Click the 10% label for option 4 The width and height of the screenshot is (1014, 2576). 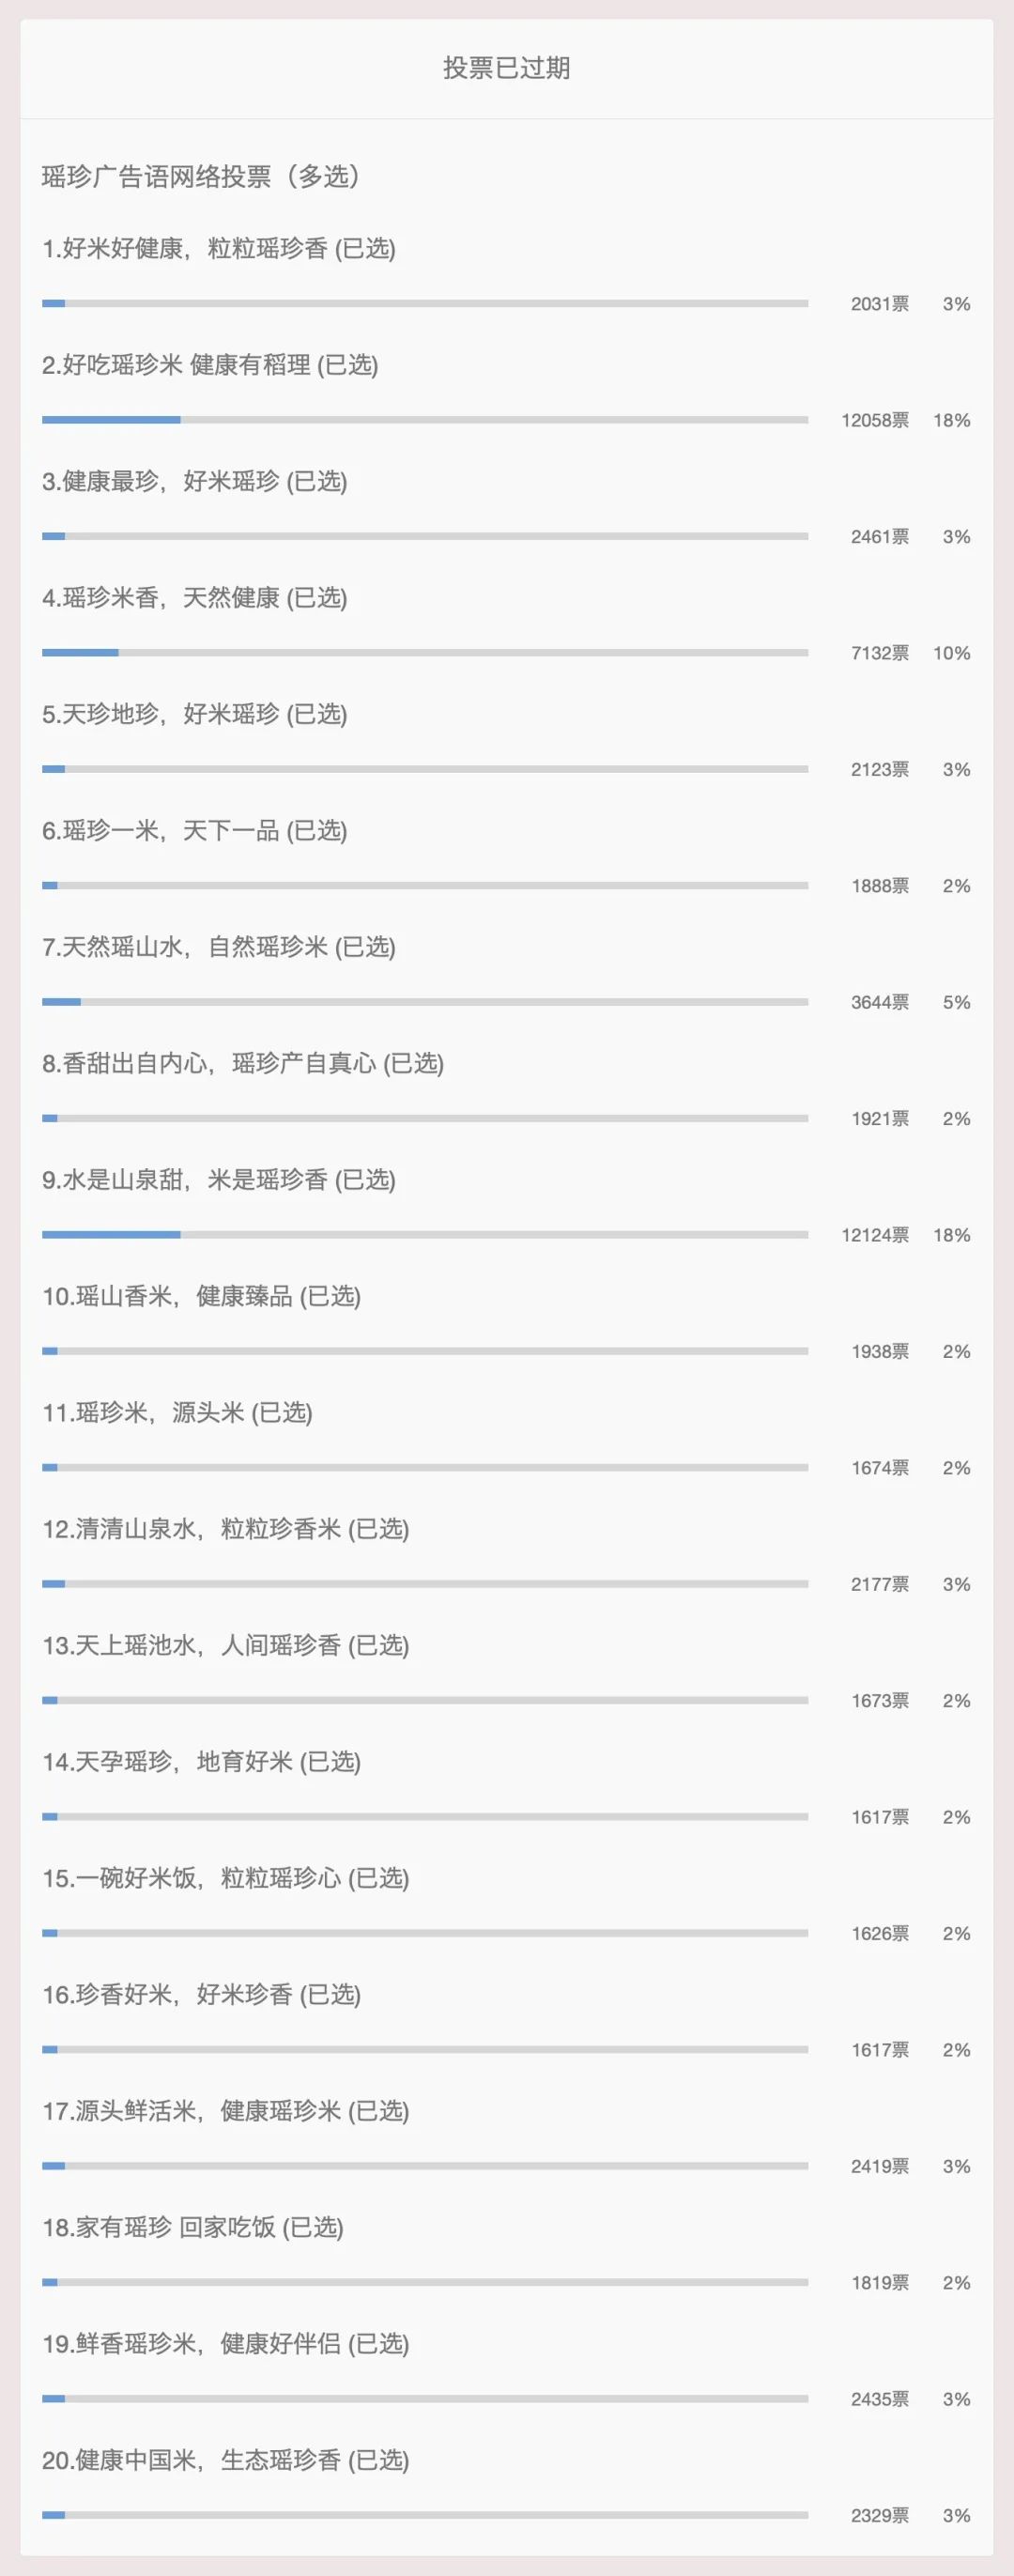pos(952,653)
